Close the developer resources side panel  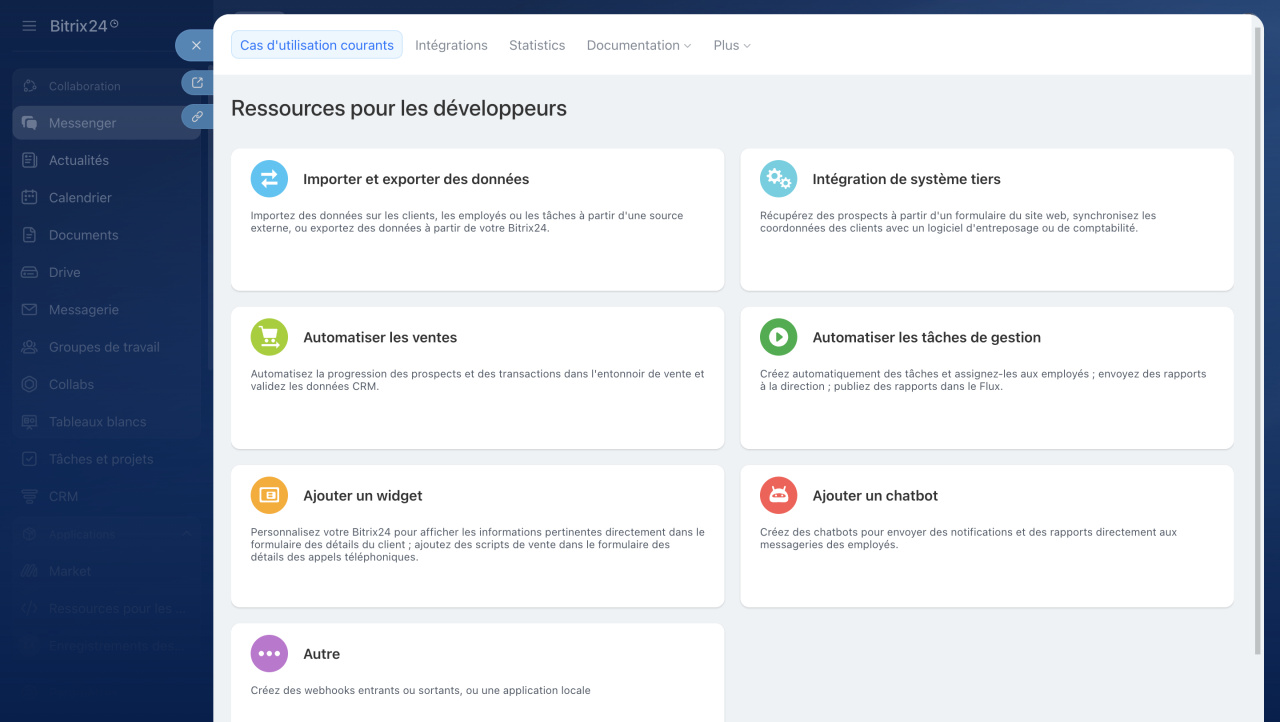[196, 45]
